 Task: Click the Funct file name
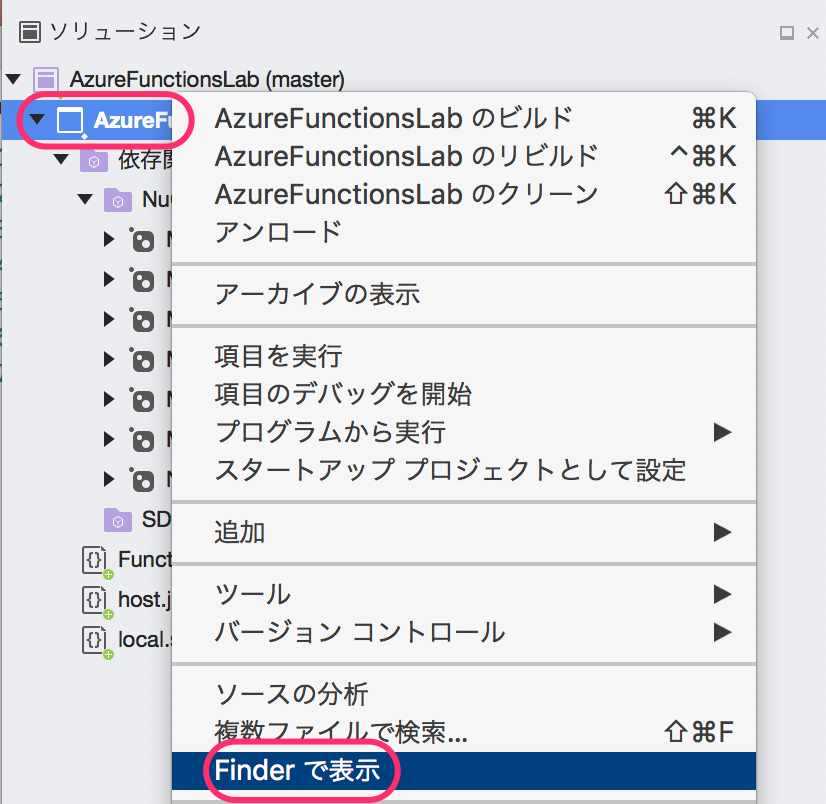tap(145, 560)
